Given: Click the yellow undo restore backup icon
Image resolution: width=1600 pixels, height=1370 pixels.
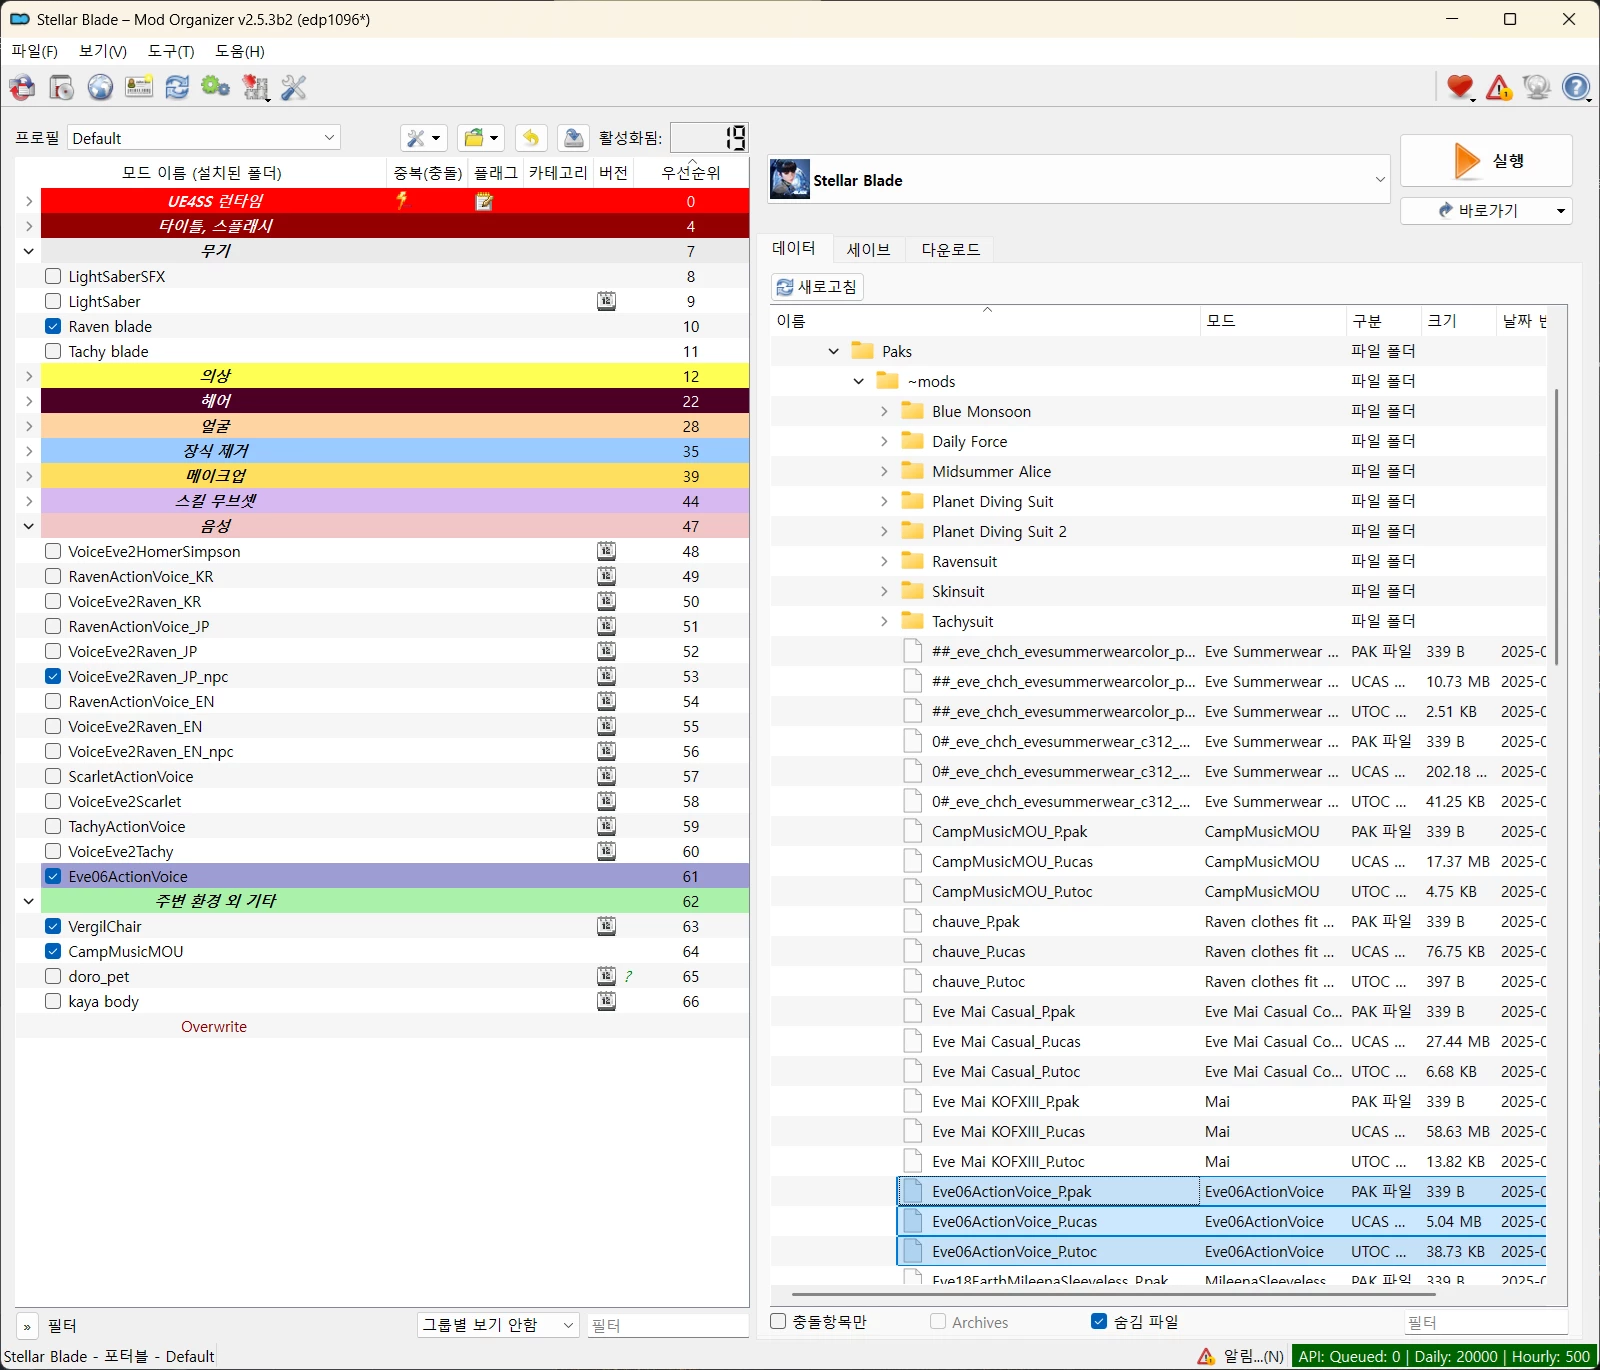Looking at the screenshot, I should point(531,138).
